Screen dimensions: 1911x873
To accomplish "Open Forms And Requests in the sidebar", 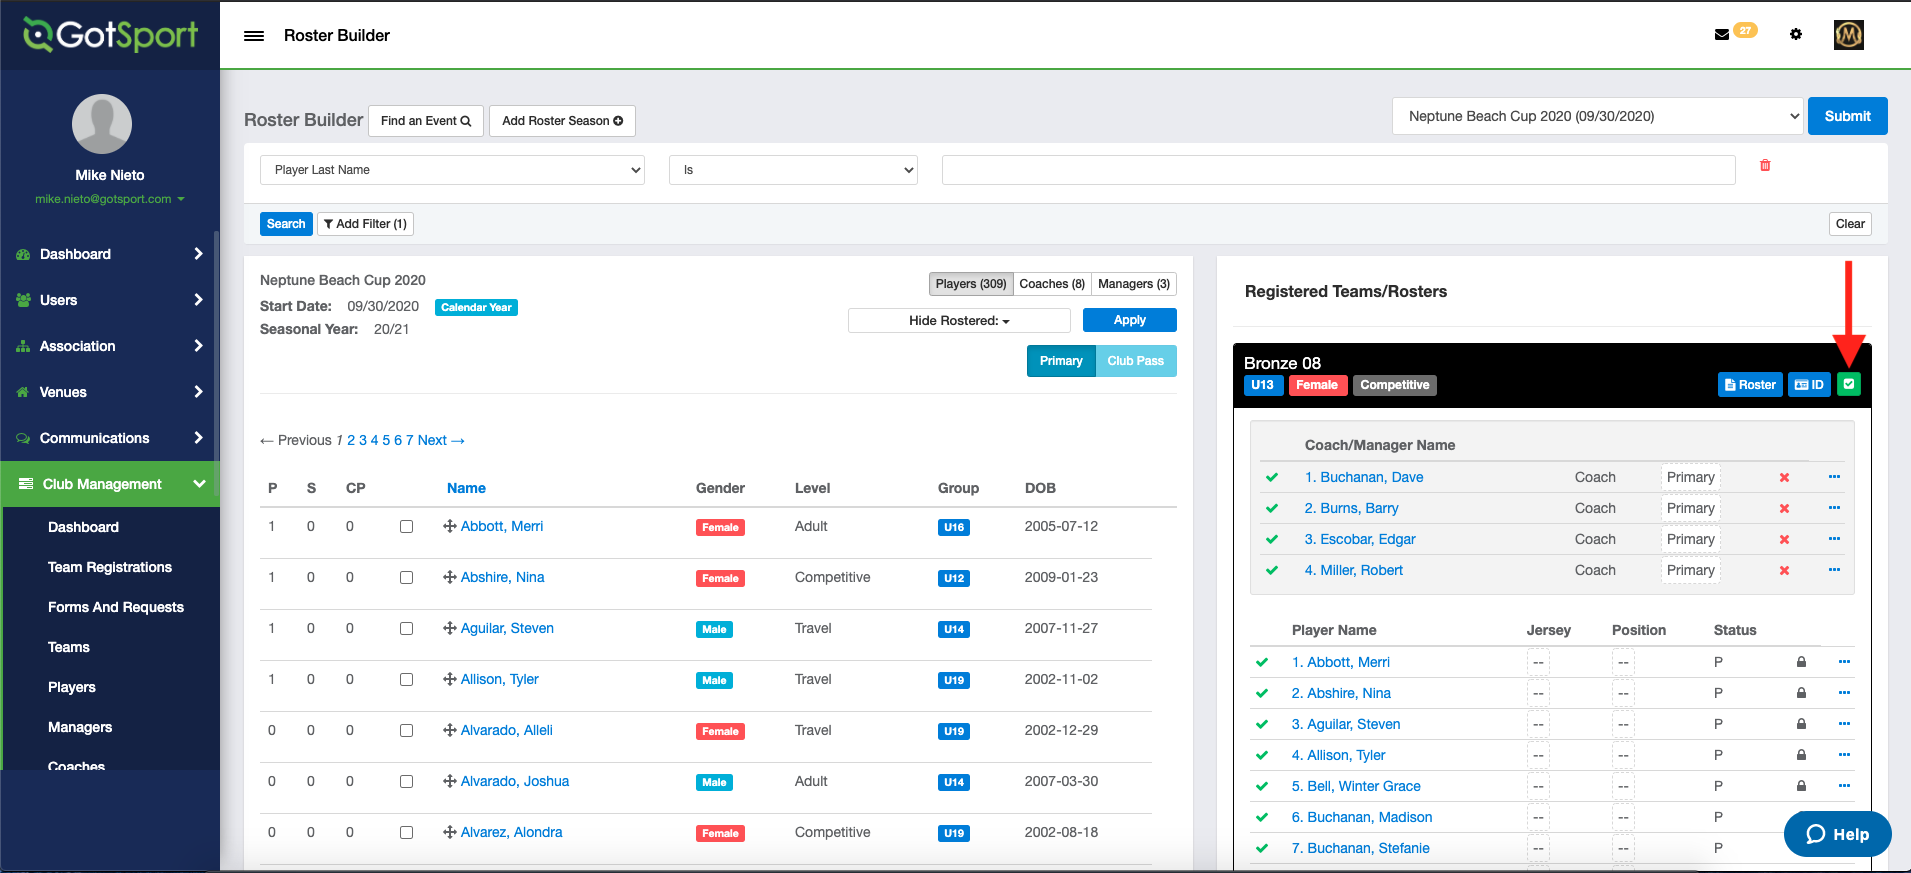I will pos(116,607).
